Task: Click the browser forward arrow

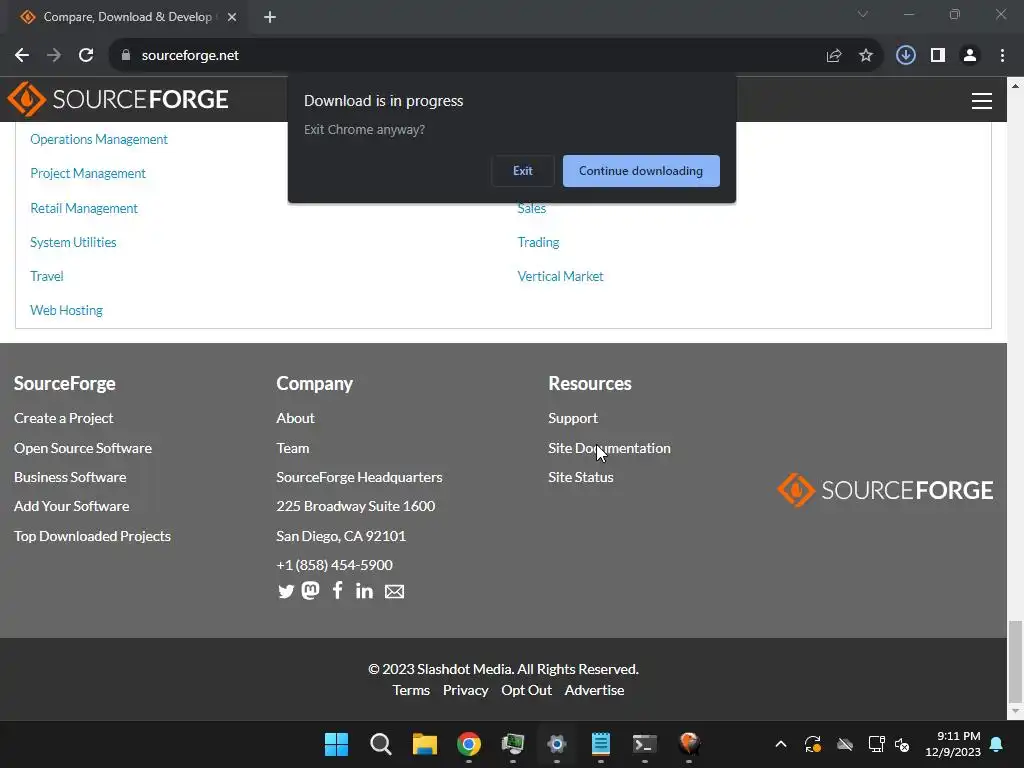Action: 54,56
